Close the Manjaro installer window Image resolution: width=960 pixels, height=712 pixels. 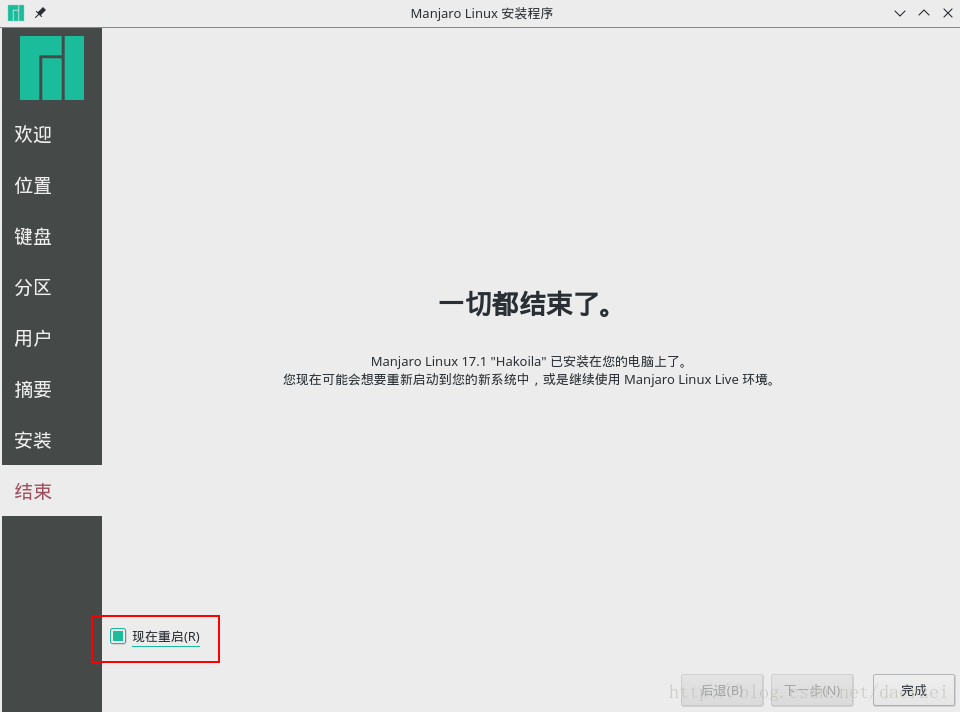tap(948, 13)
